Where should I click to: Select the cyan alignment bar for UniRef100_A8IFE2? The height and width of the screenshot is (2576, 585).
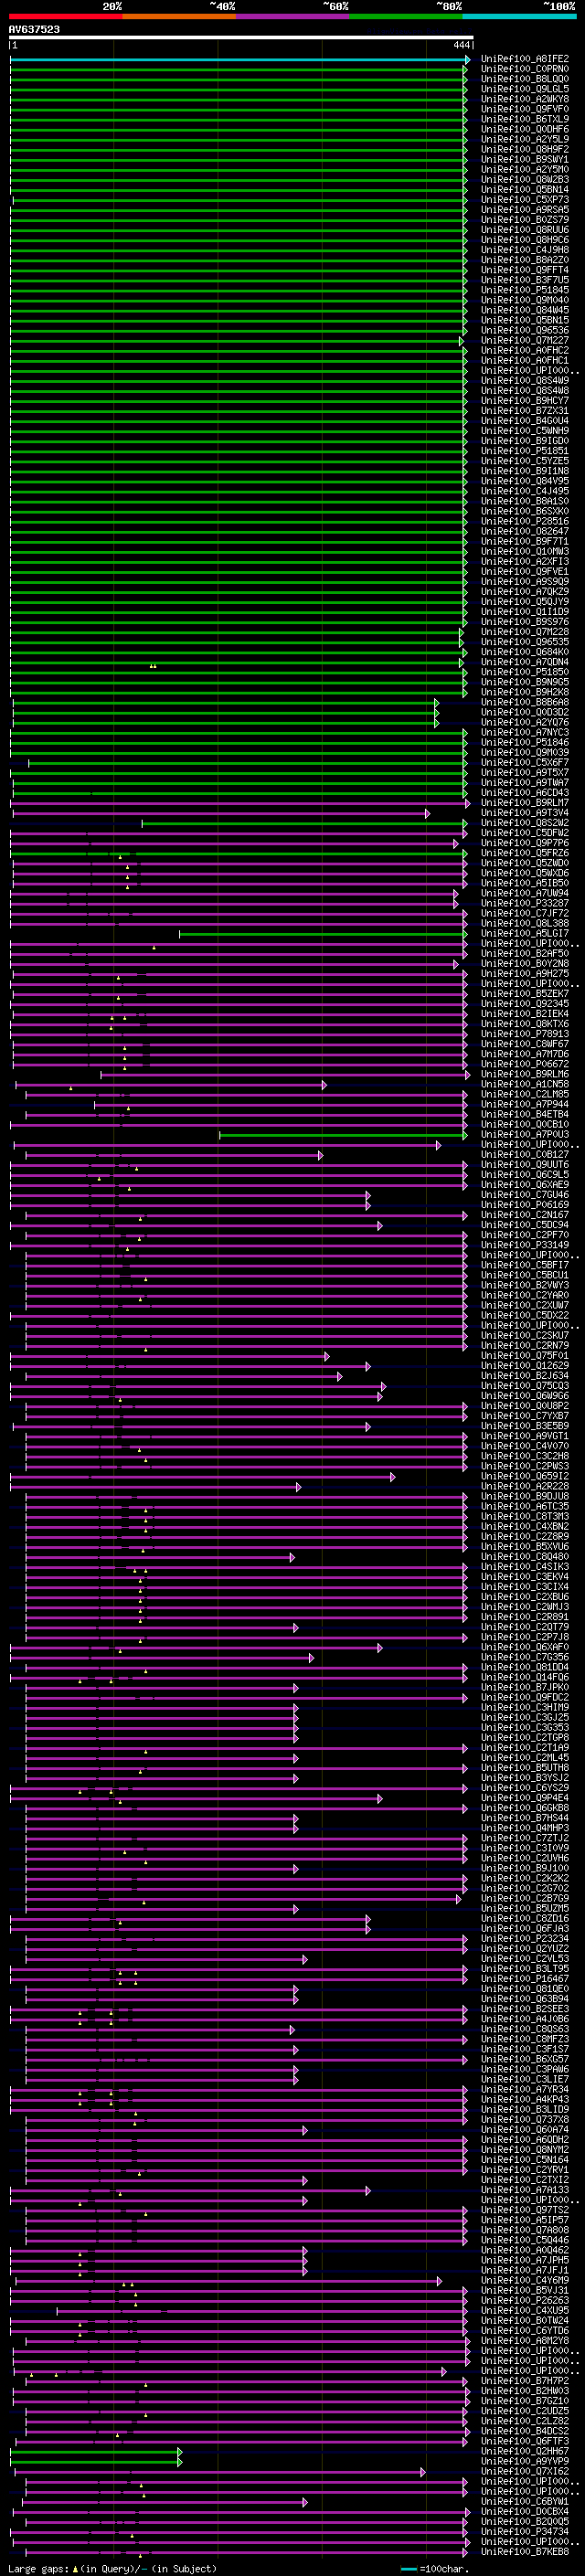(x=240, y=60)
